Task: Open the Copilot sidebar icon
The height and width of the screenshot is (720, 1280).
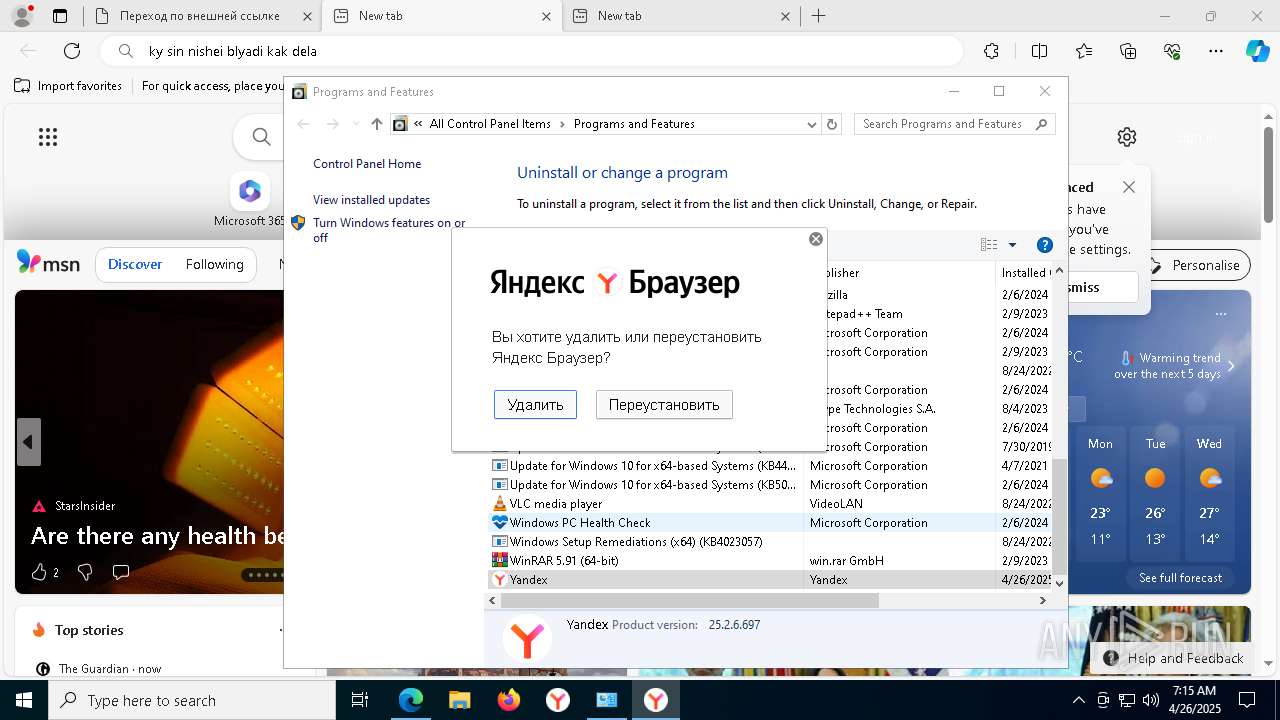Action: click(x=1257, y=51)
